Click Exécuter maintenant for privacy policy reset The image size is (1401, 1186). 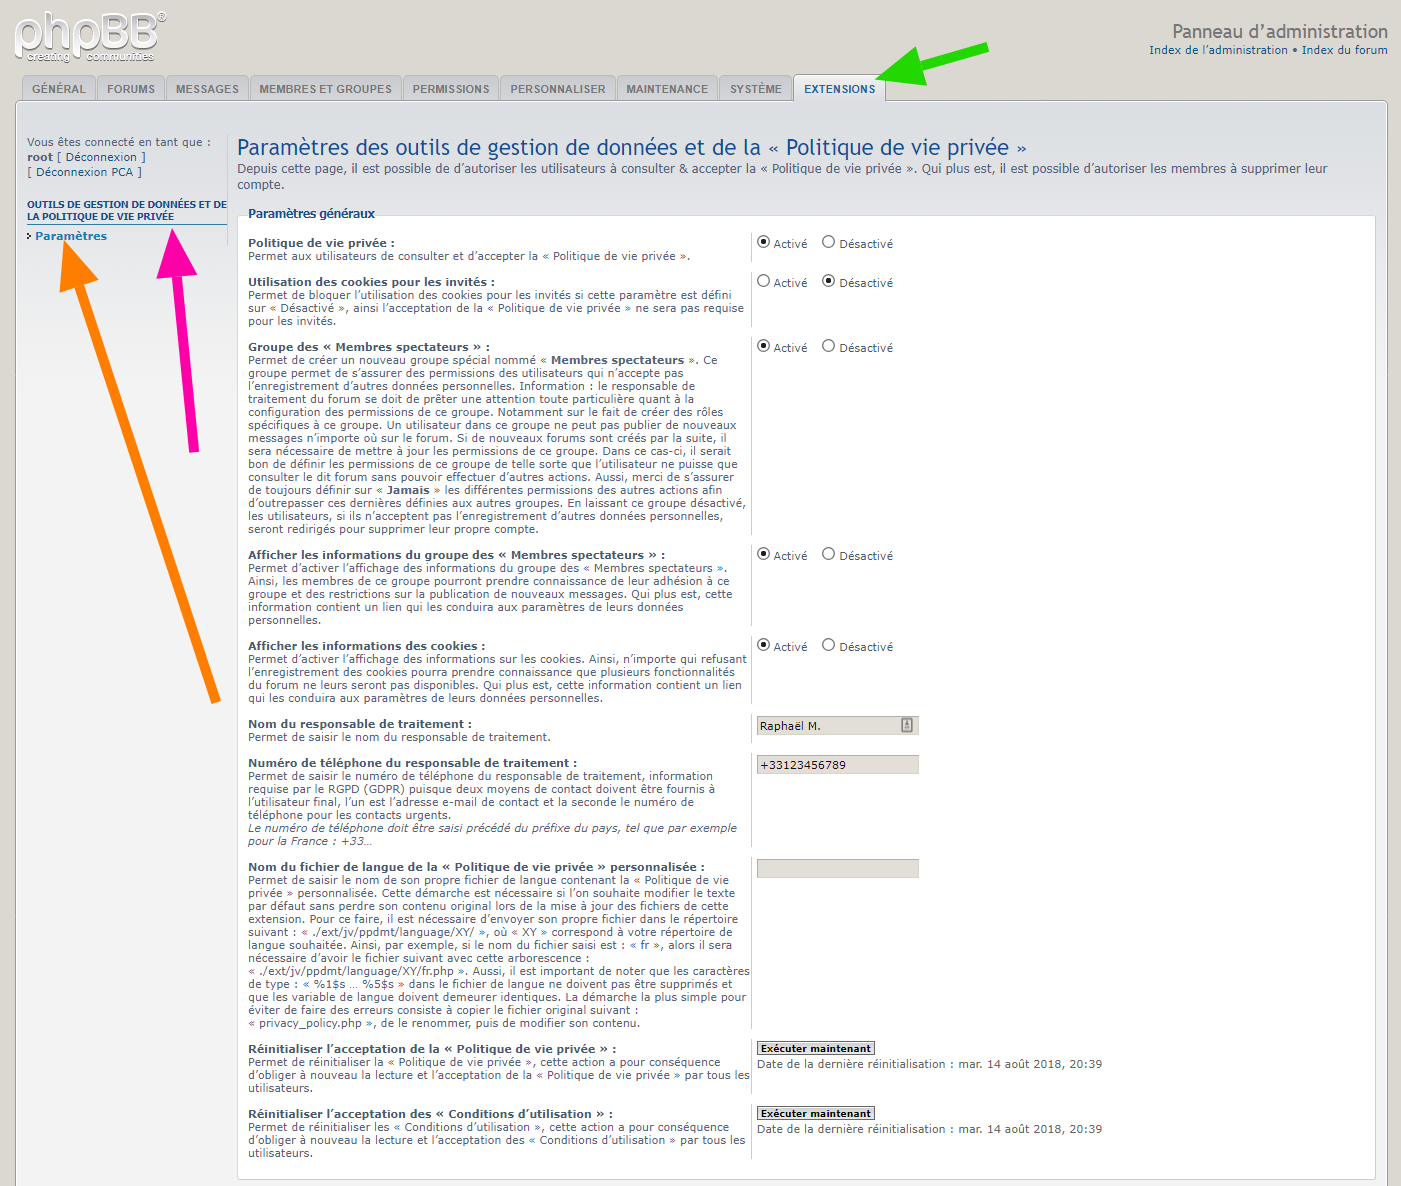tap(815, 1048)
